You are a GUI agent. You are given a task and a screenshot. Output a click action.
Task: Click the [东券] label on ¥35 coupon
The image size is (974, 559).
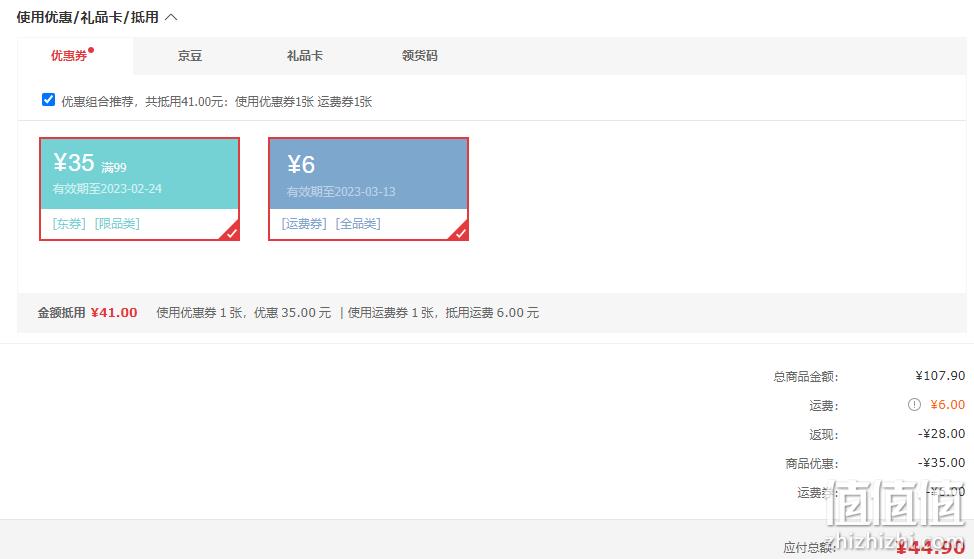click(x=69, y=224)
